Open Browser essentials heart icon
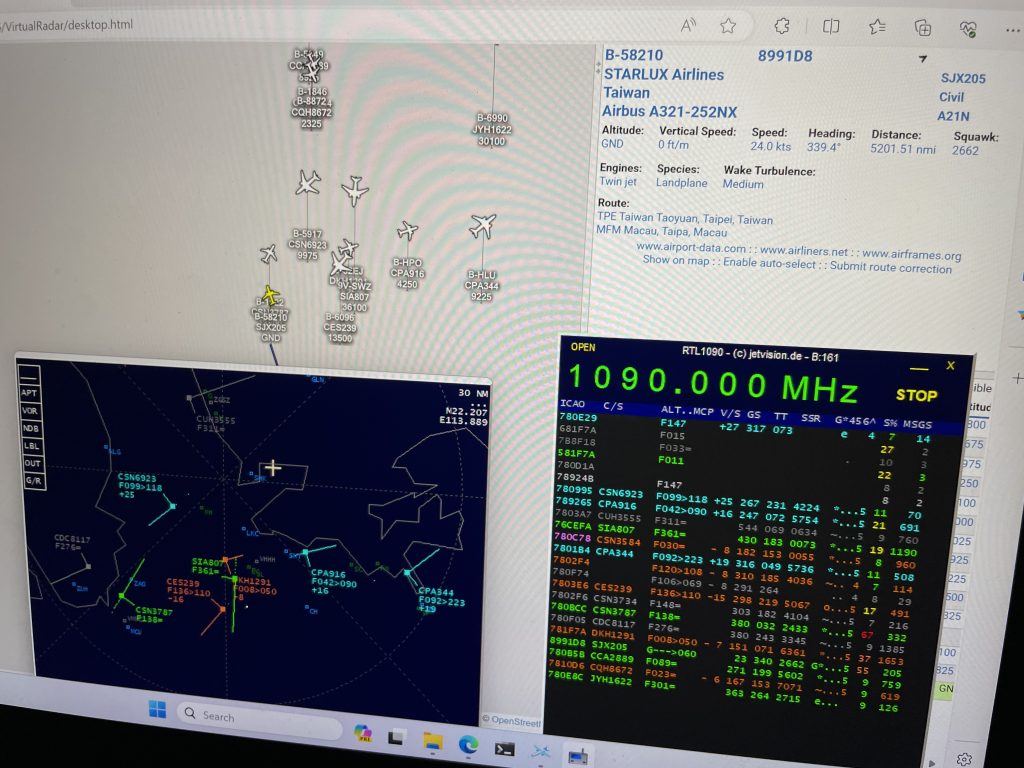The width and height of the screenshot is (1024, 768). click(x=968, y=28)
